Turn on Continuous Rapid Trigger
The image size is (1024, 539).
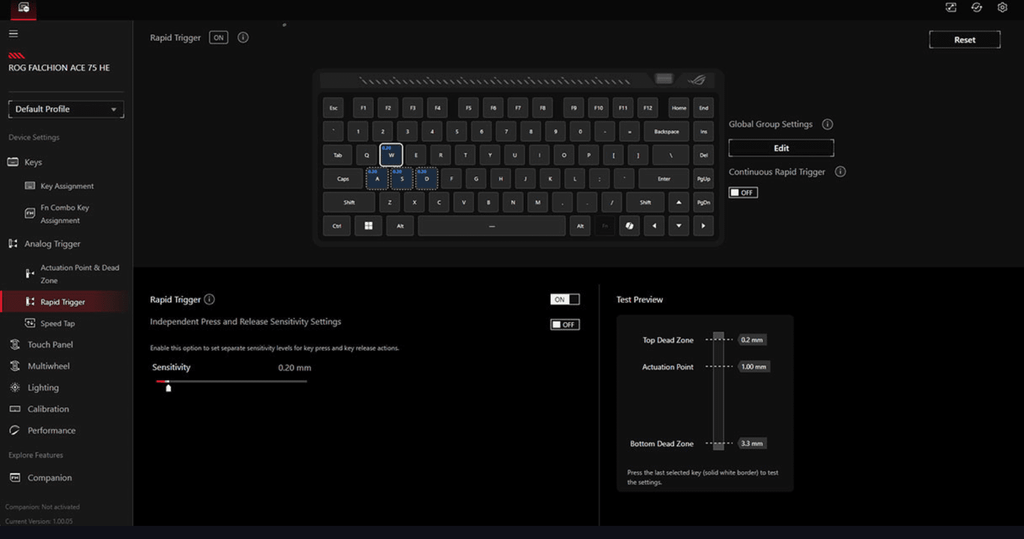(743, 193)
